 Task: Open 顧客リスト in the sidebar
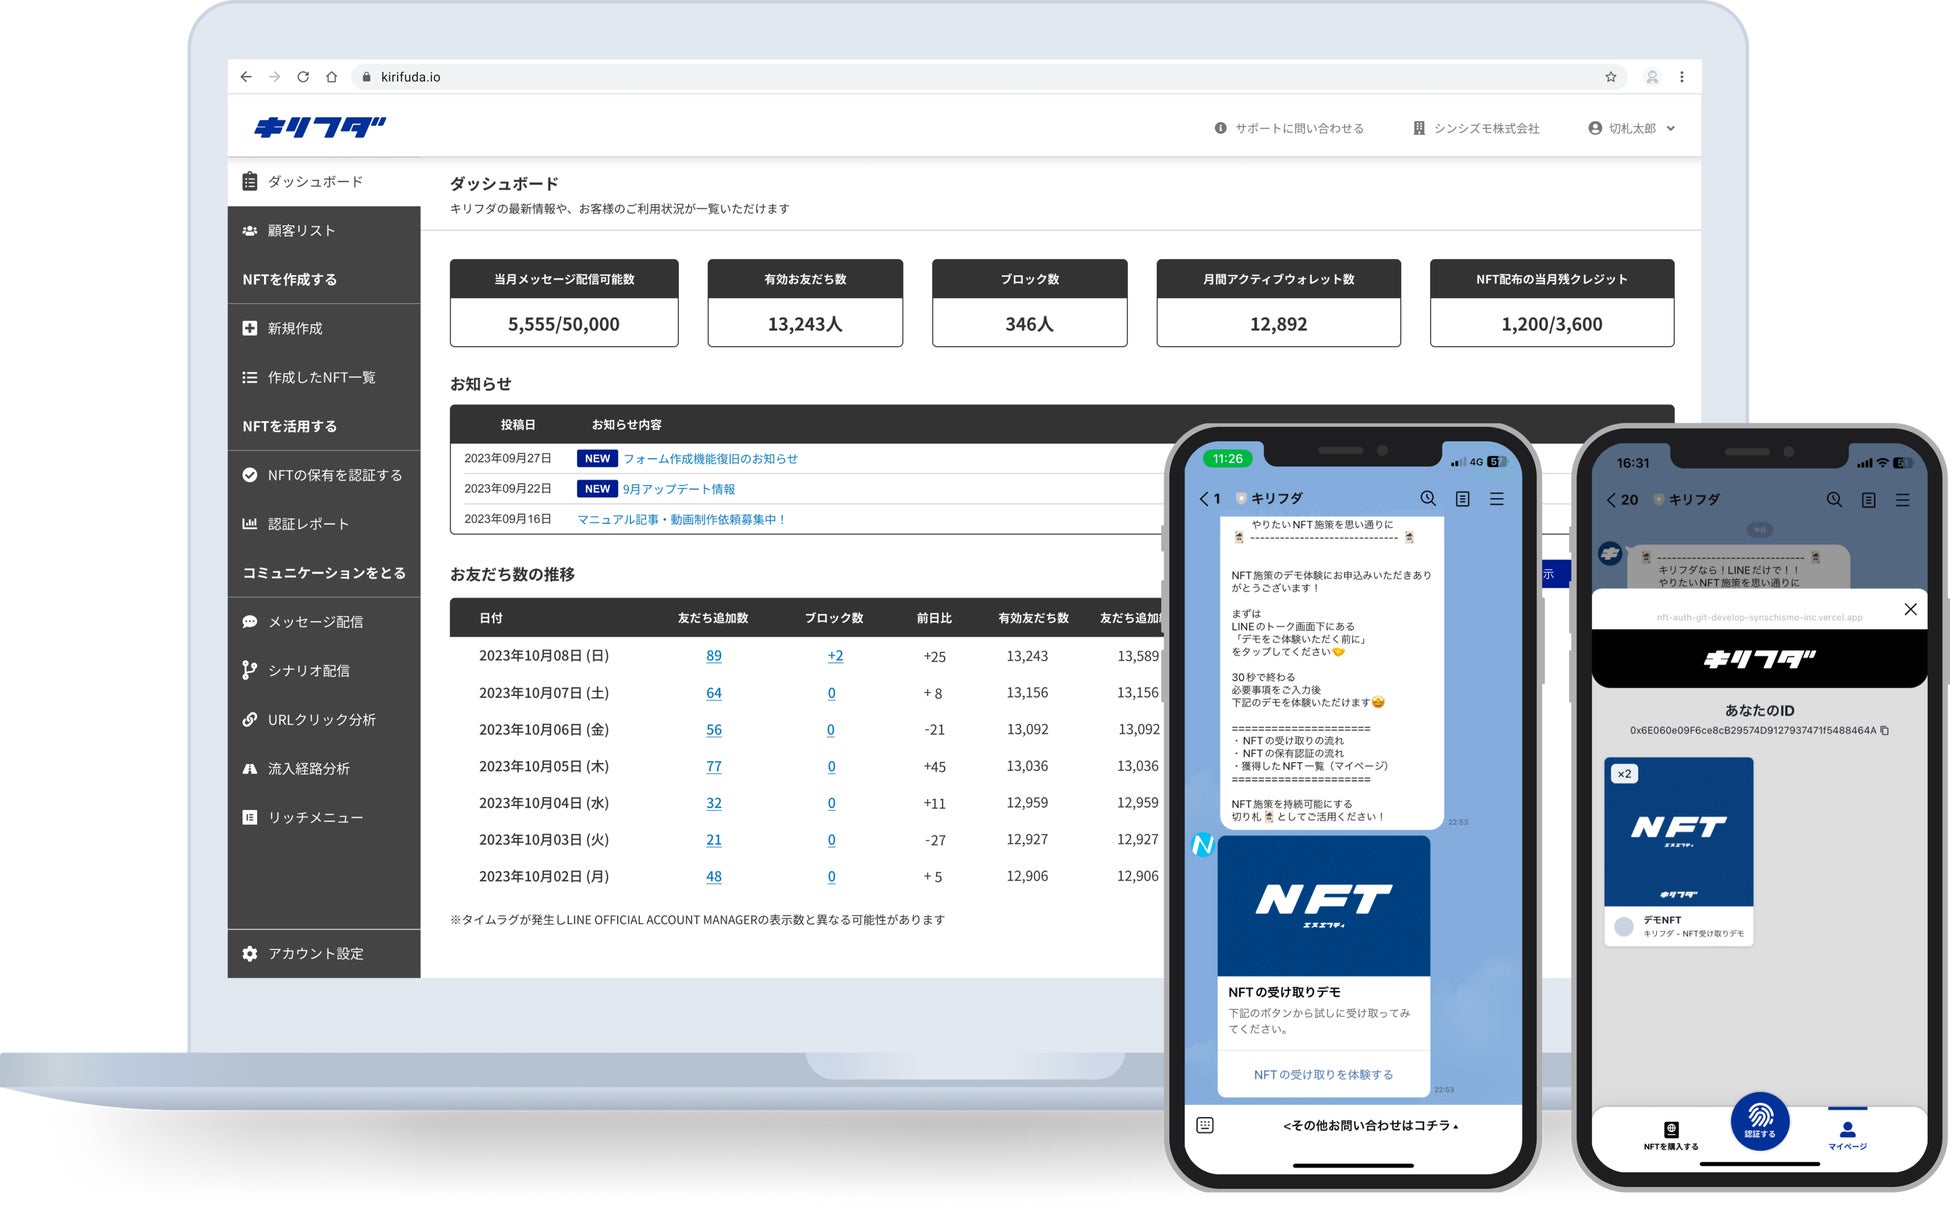tap(301, 230)
